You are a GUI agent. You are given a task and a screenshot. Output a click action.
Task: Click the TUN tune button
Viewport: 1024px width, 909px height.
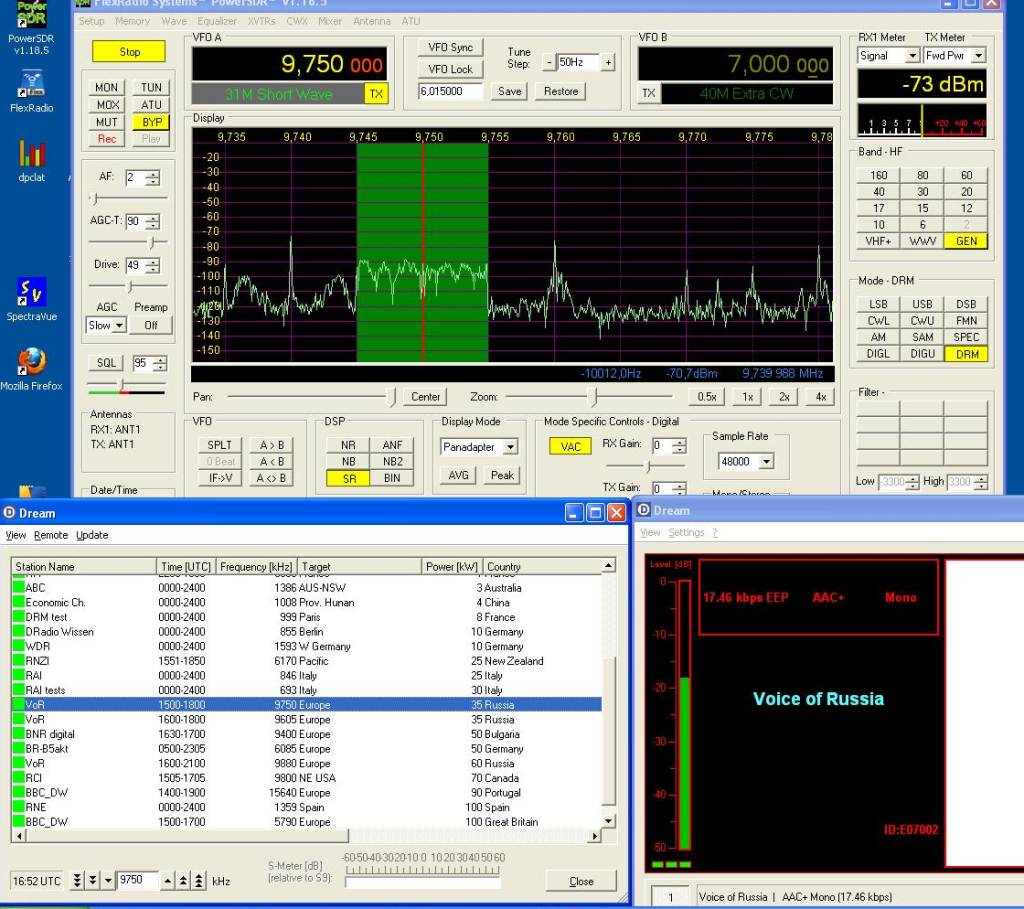pos(152,88)
